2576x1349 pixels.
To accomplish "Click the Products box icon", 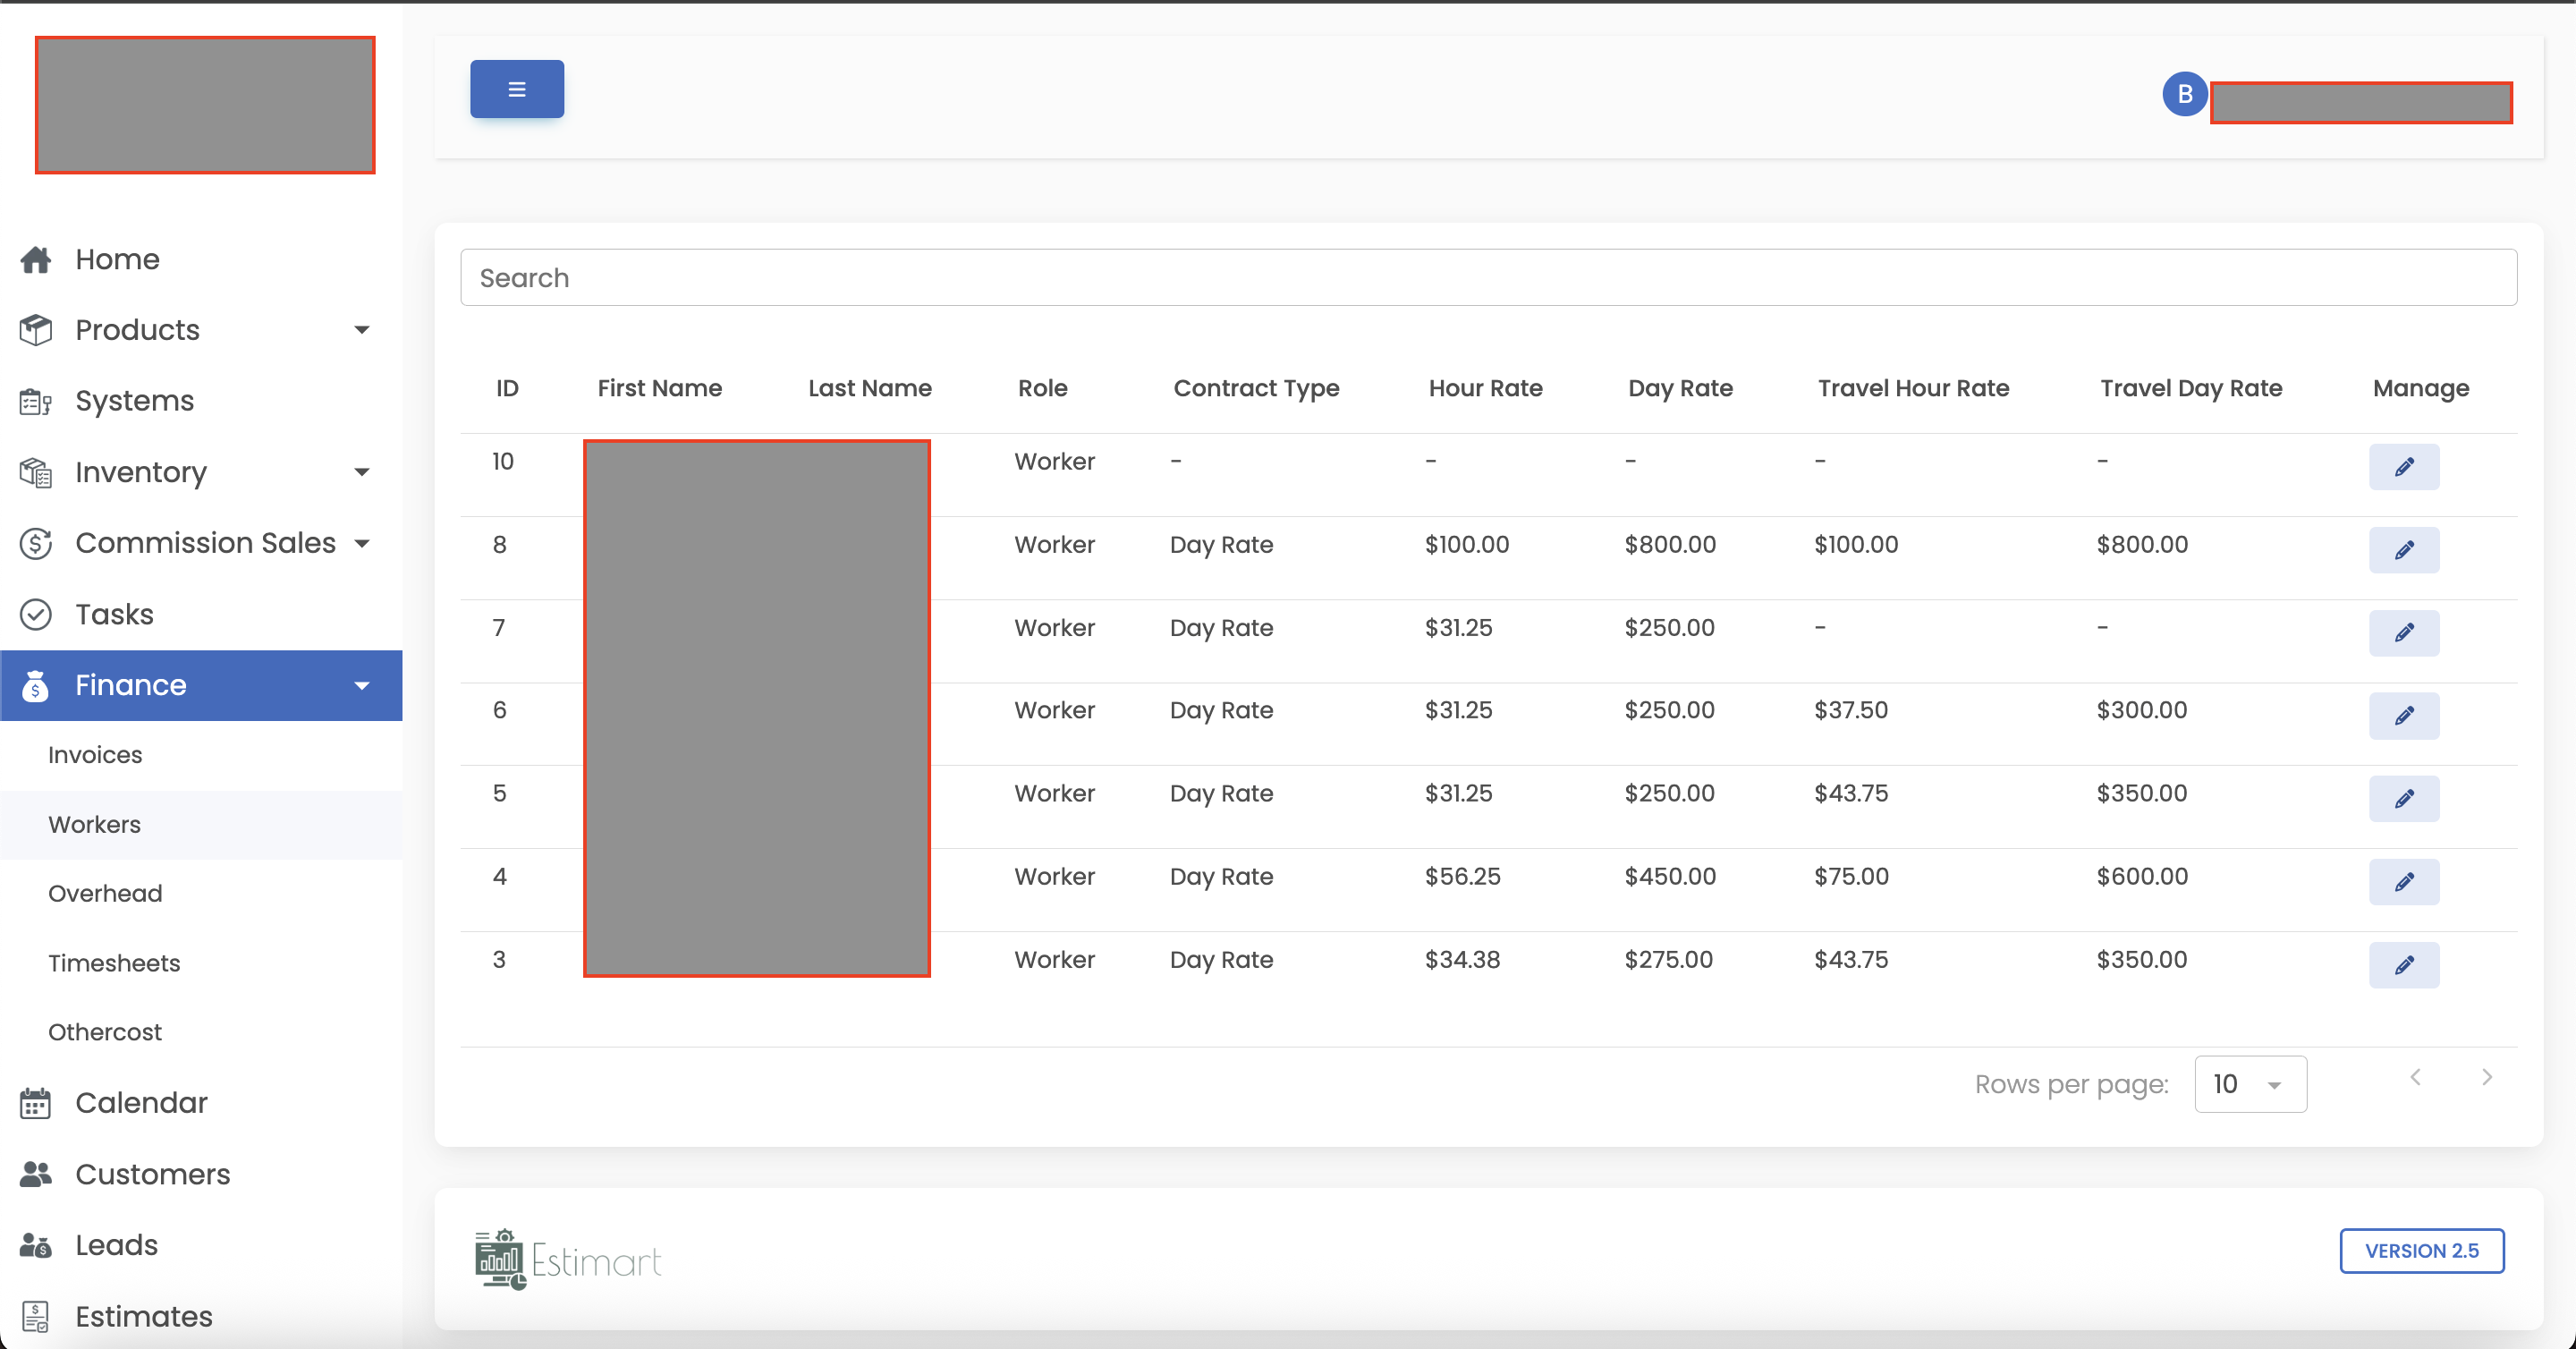I will (x=36, y=330).
